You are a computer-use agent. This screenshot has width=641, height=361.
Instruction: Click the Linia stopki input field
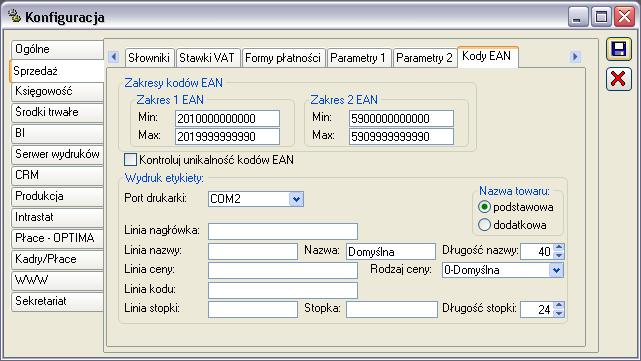(253, 309)
